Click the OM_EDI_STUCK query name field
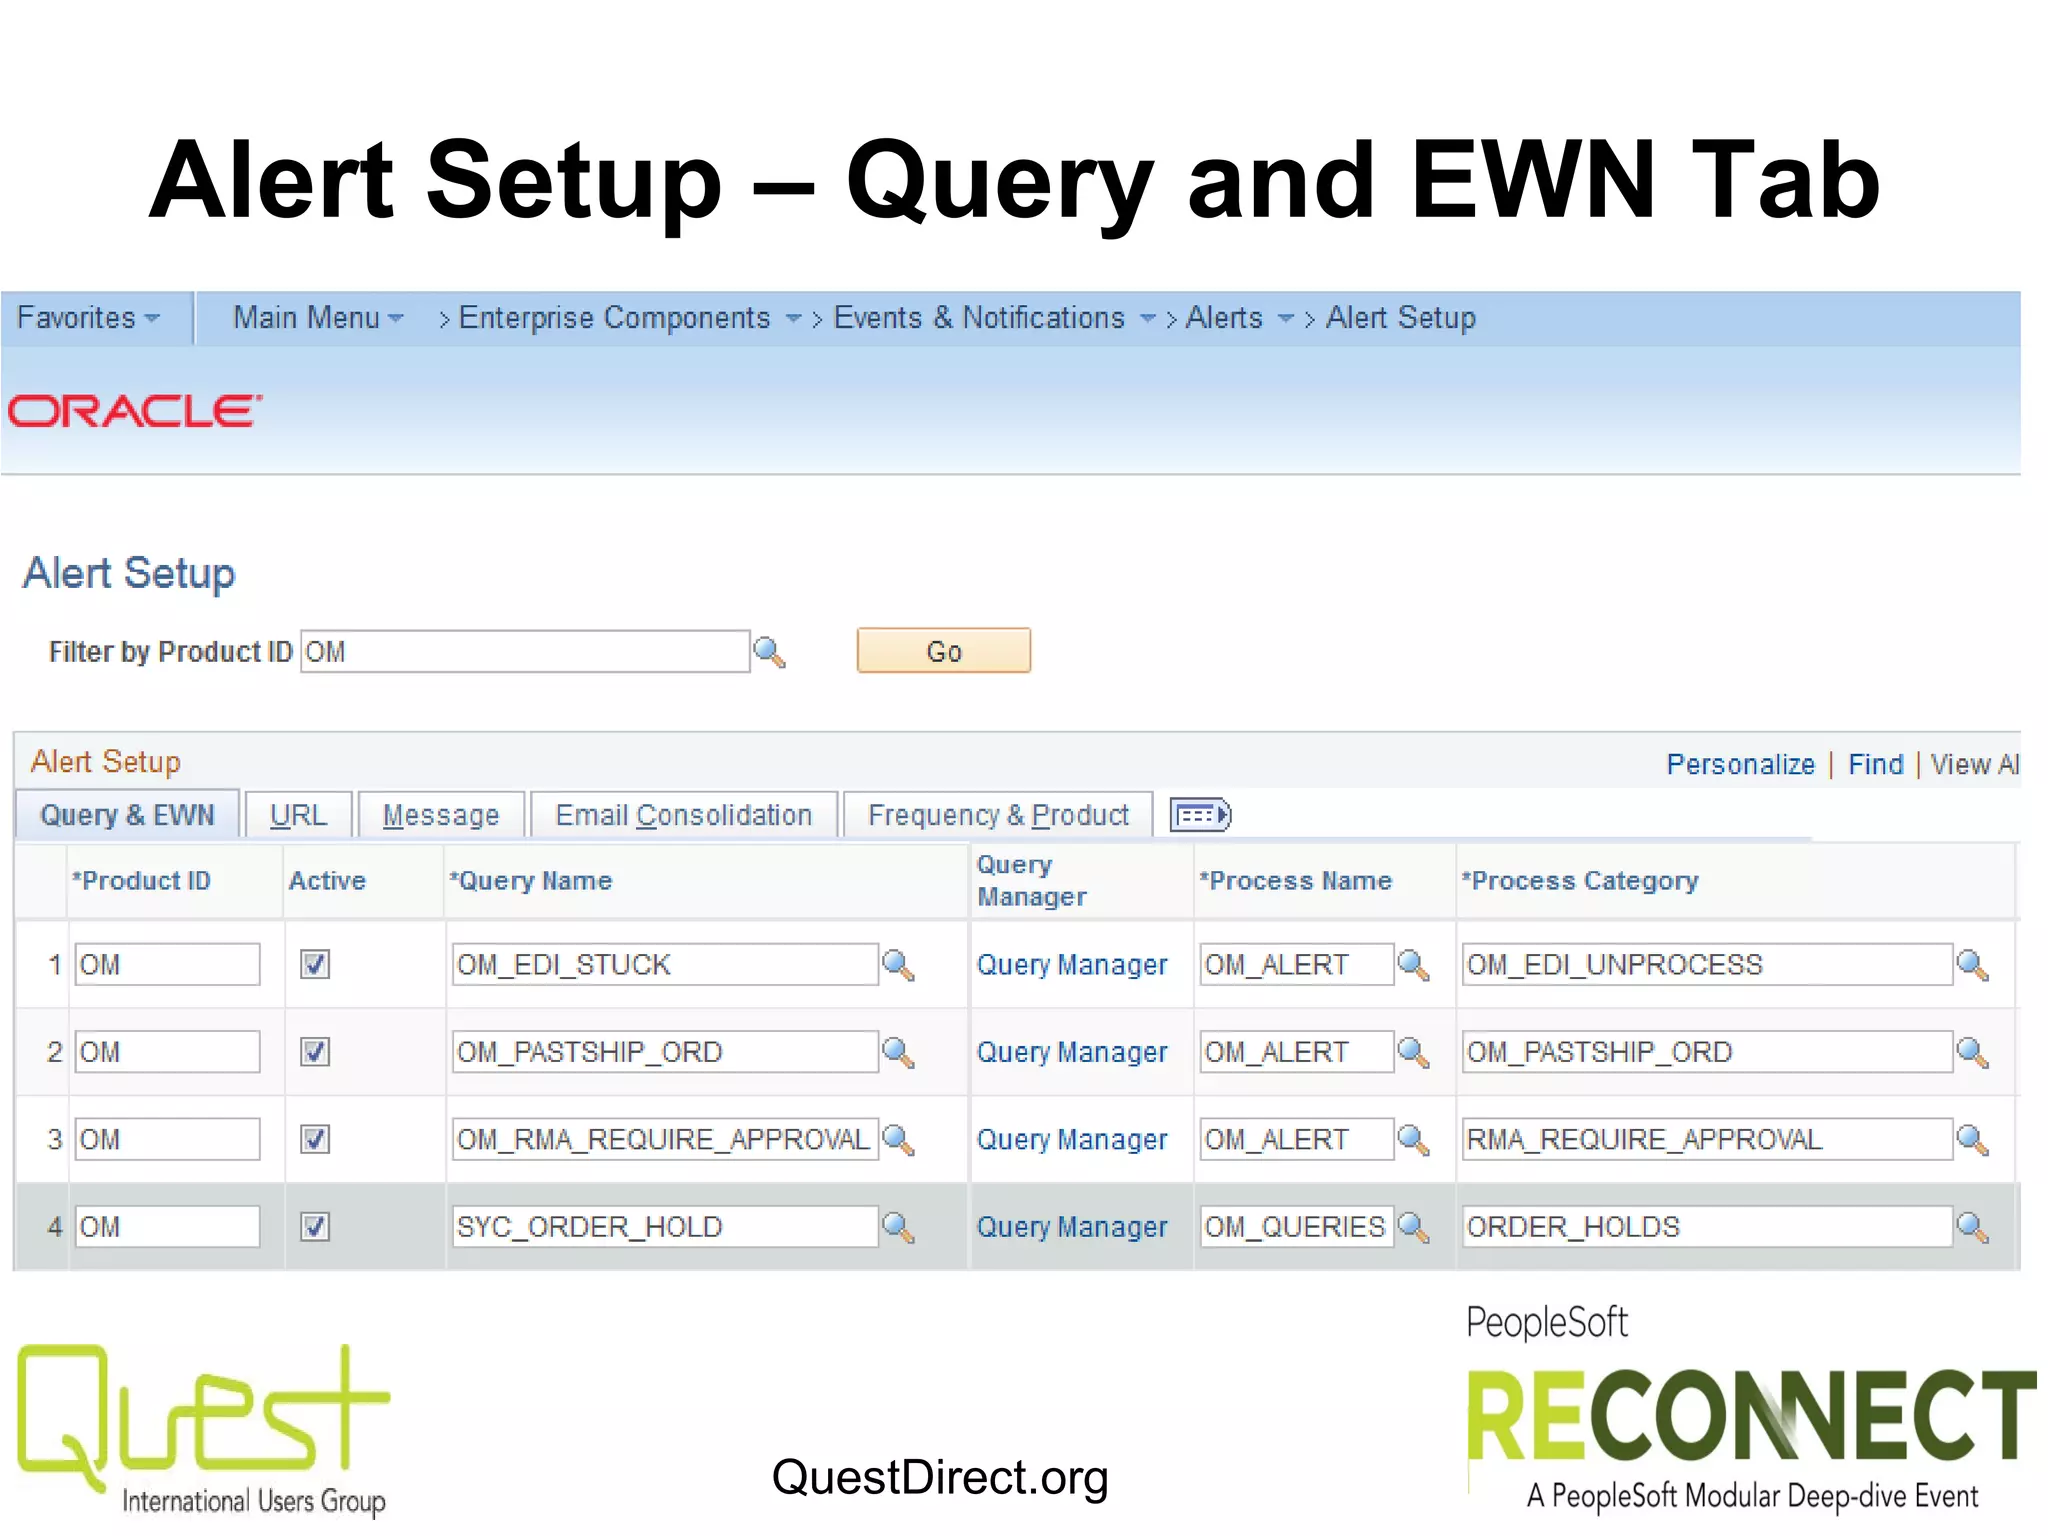 pos(665,965)
